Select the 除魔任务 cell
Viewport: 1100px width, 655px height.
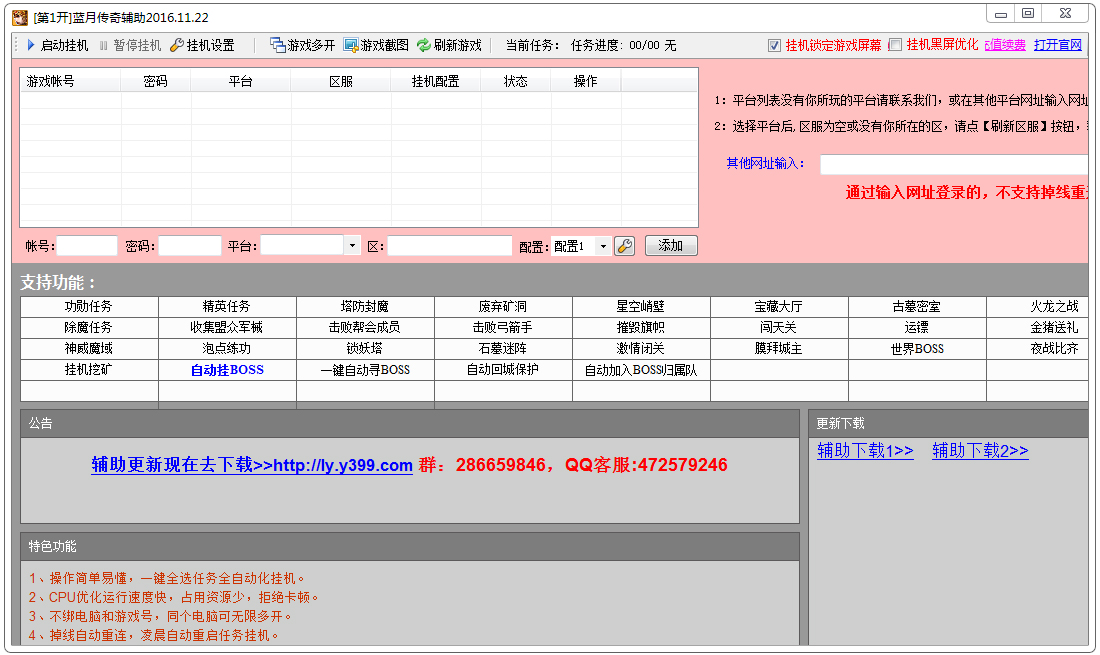(x=89, y=328)
